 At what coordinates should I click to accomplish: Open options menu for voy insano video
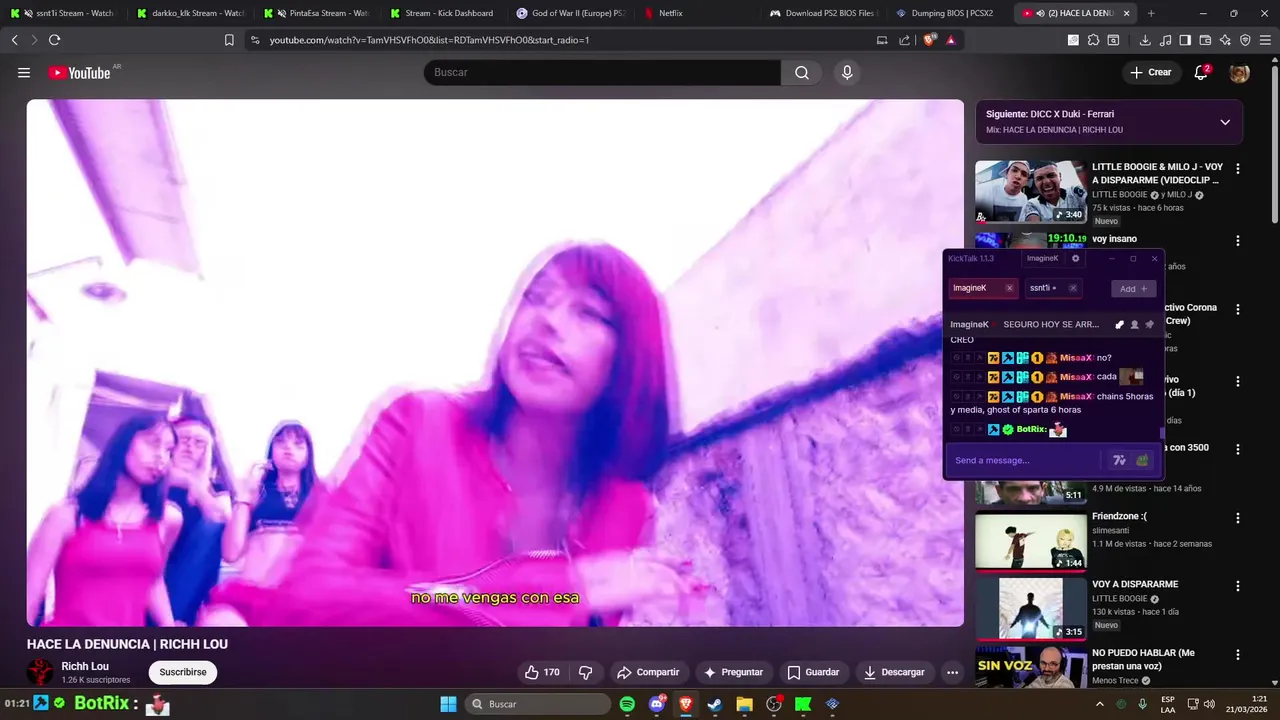tap(1238, 241)
